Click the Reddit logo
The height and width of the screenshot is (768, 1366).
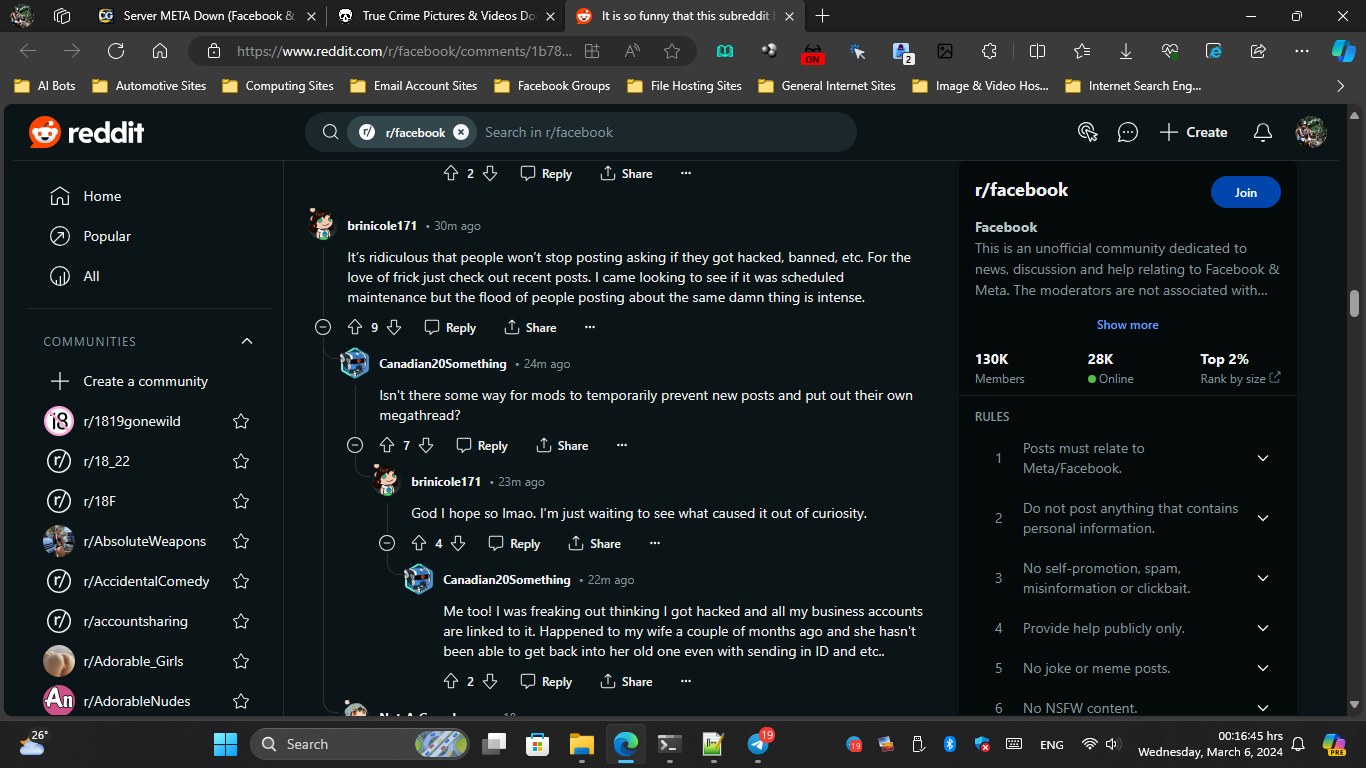[x=86, y=132]
